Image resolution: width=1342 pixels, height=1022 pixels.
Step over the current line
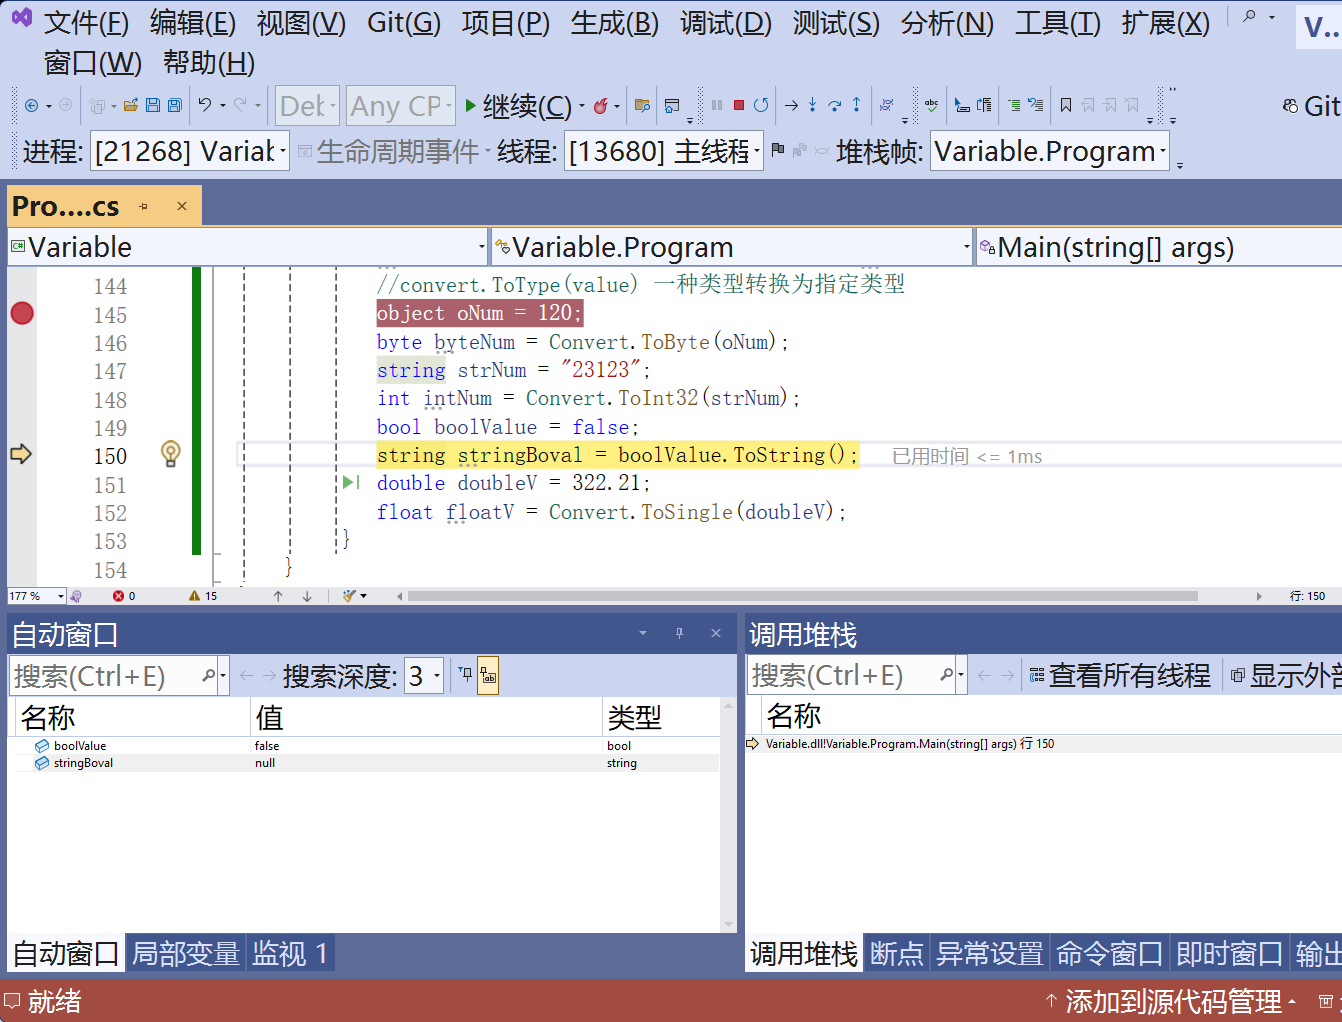[x=835, y=104]
